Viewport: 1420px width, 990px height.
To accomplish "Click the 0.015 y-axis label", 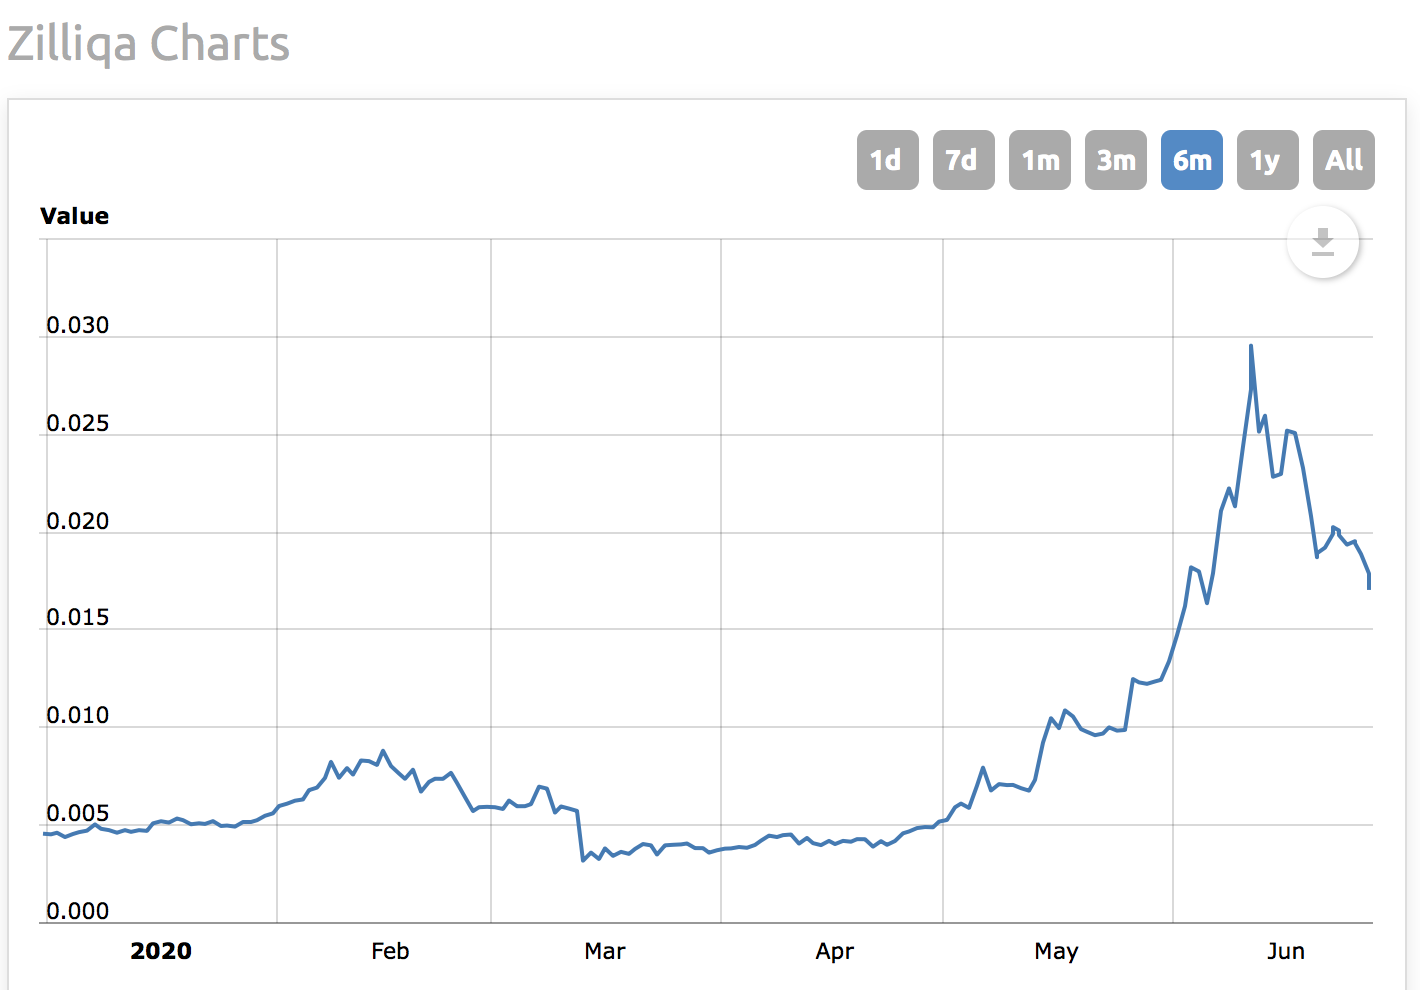I will pos(77,617).
